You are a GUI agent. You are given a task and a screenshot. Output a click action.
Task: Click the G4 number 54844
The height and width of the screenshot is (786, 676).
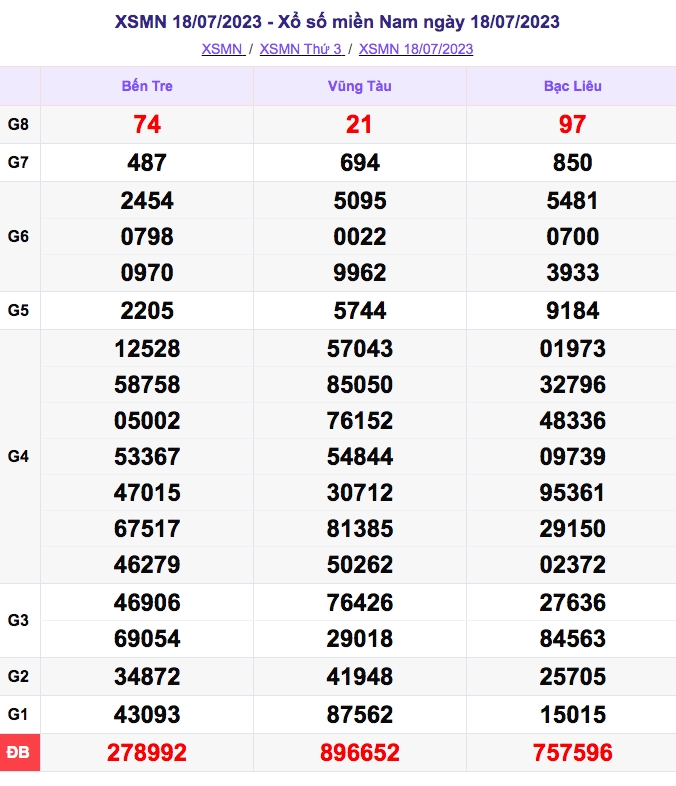pyautogui.click(x=360, y=457)
